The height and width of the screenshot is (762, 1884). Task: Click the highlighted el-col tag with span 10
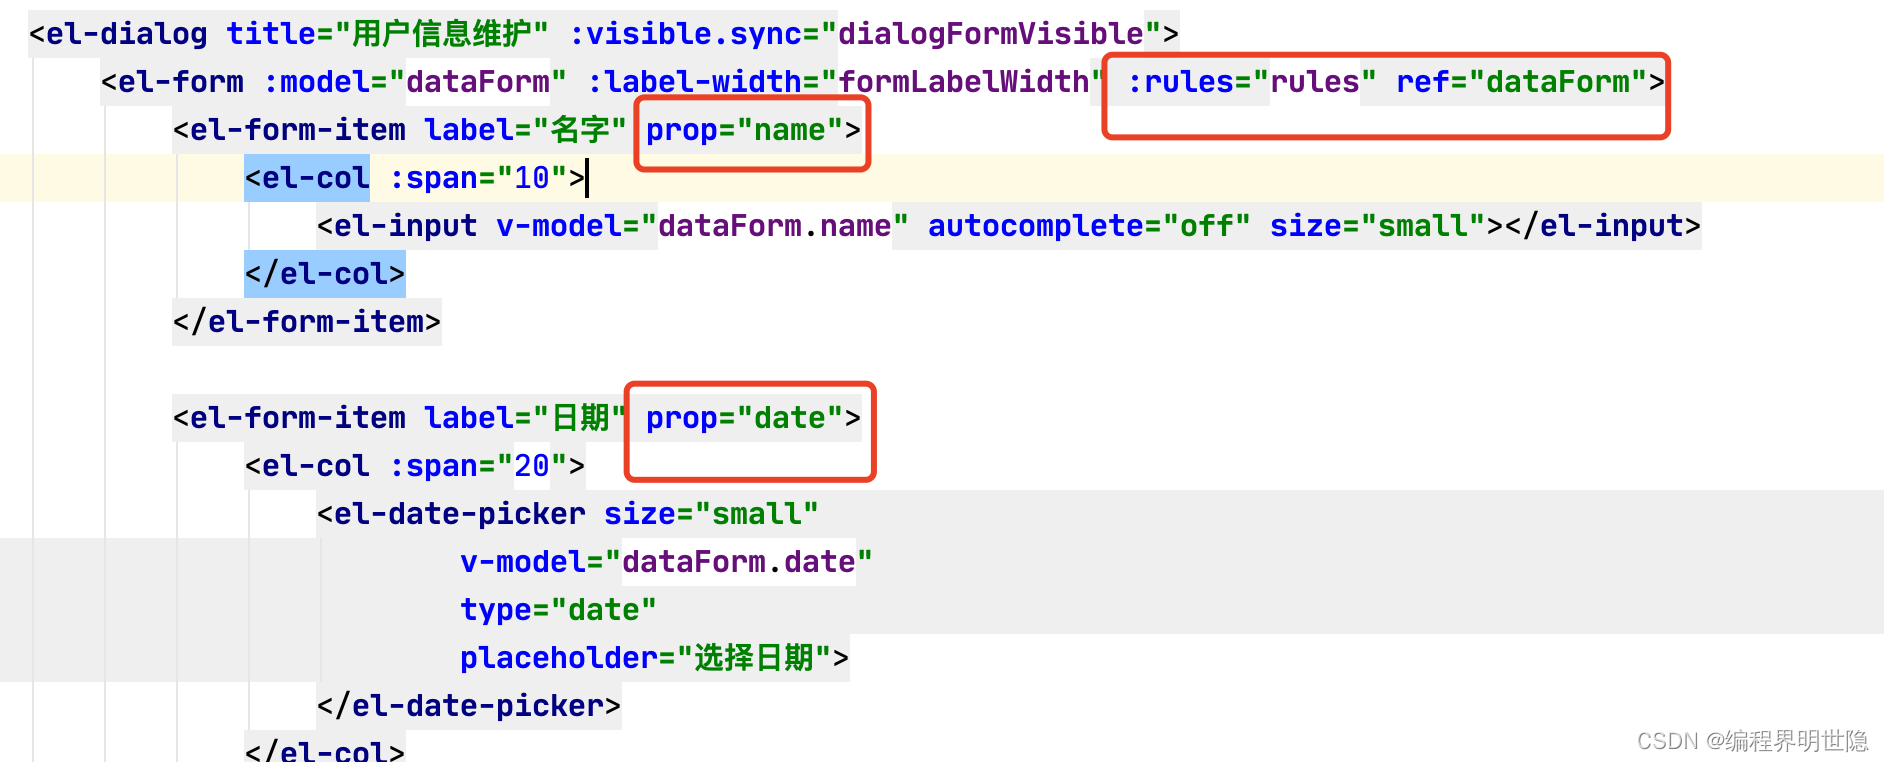click(x=307, y=178)
